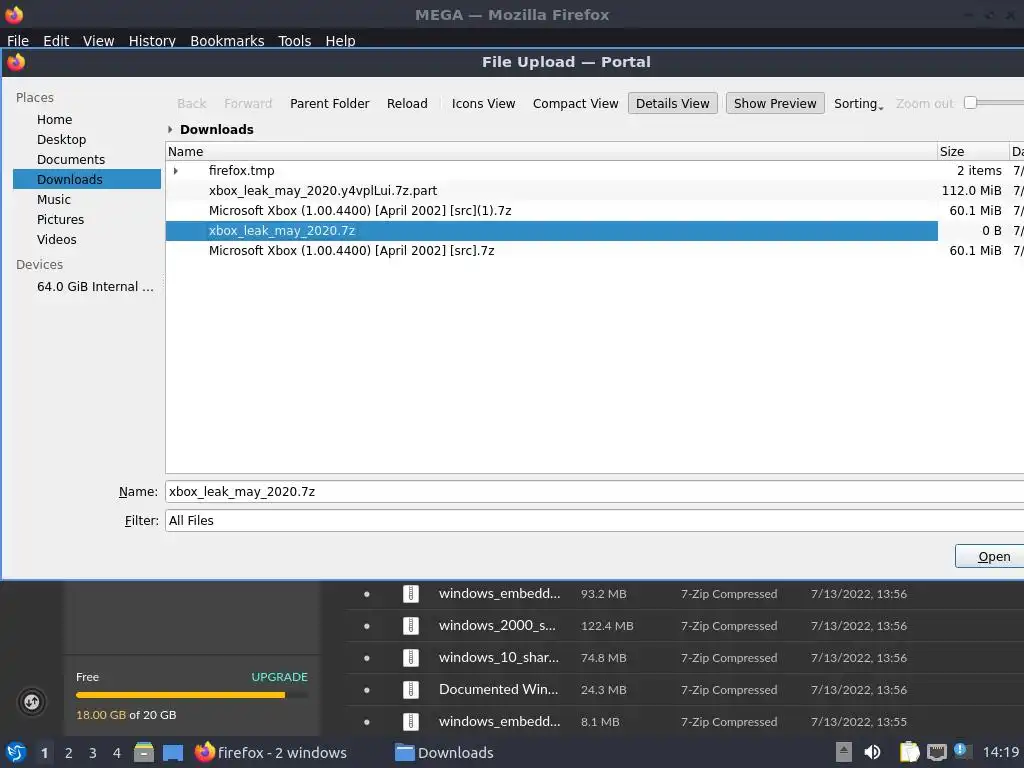Viewport: 1024px width, 768px height.
Task: Click the windows_10_shar... 7-Zip file icon
Action: (411, 658)
